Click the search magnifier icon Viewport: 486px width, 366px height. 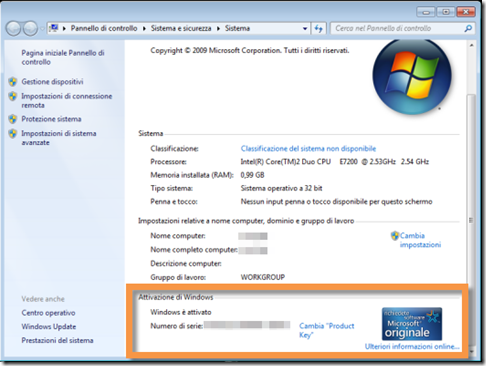point(468,29)
